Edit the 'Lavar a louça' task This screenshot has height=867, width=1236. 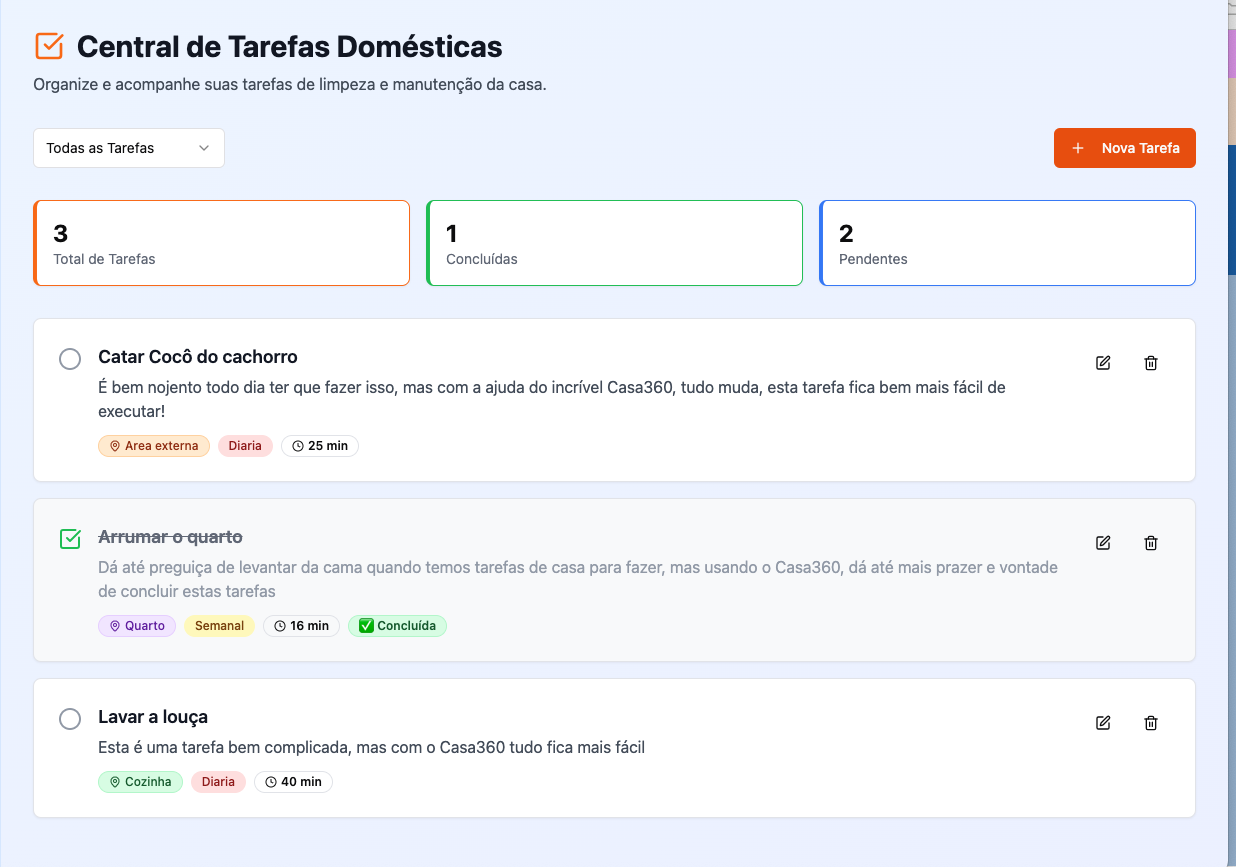(1103, 723)
